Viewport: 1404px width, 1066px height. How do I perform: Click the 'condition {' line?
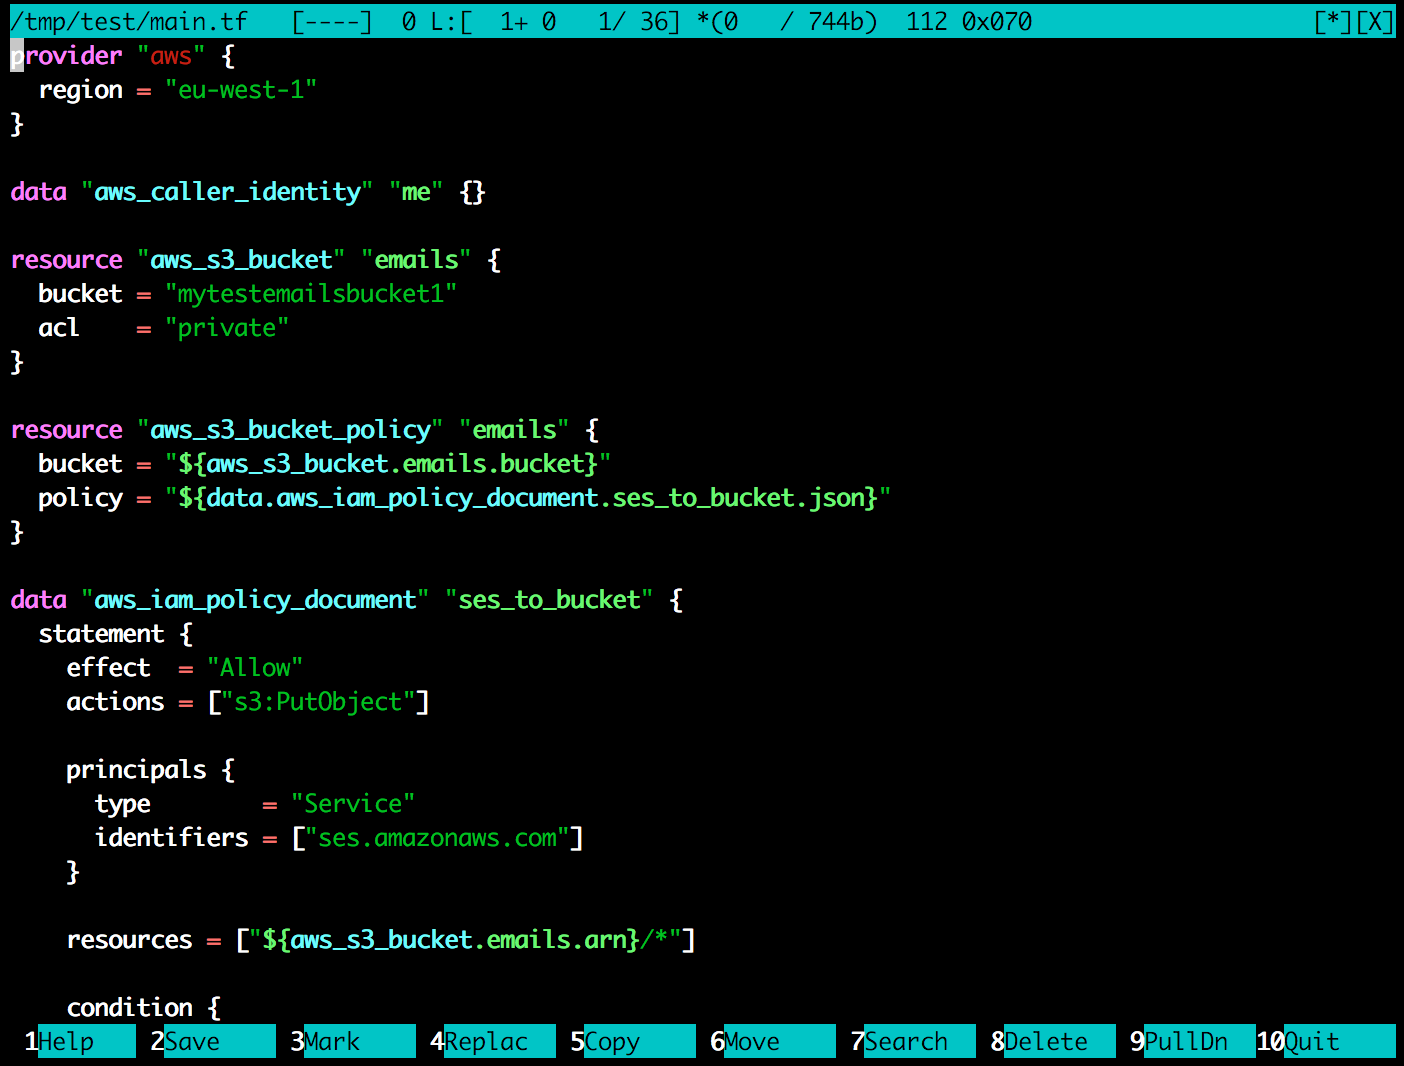point(143,1008)
